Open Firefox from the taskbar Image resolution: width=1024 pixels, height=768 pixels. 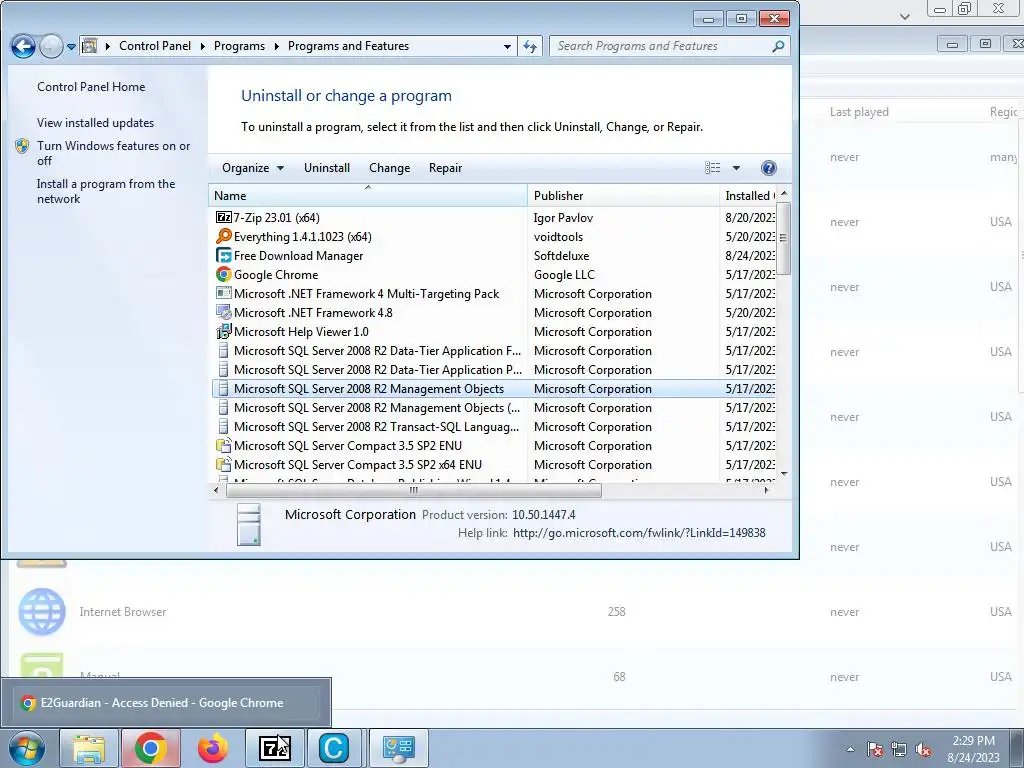pyautogui.click(x=213, y=748)
